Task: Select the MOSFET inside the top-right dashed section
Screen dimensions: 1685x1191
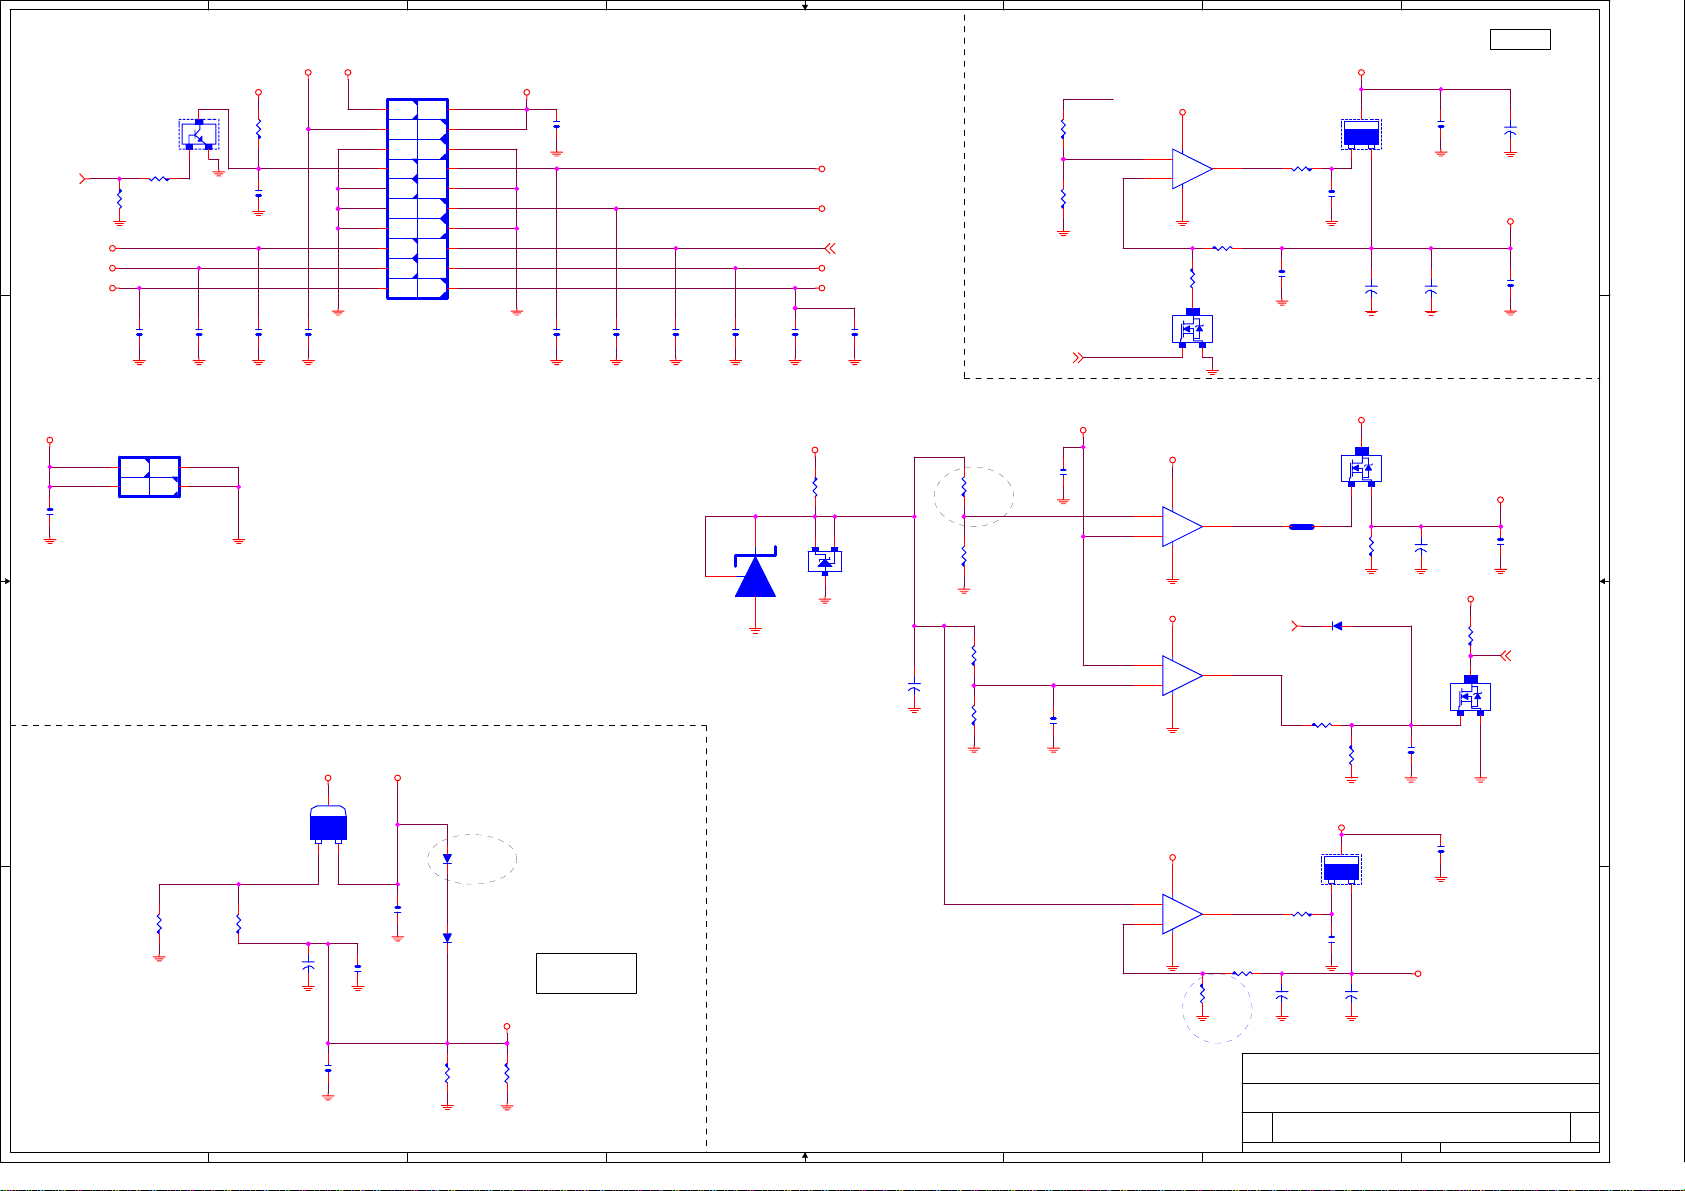Action: click(1192, 328)
